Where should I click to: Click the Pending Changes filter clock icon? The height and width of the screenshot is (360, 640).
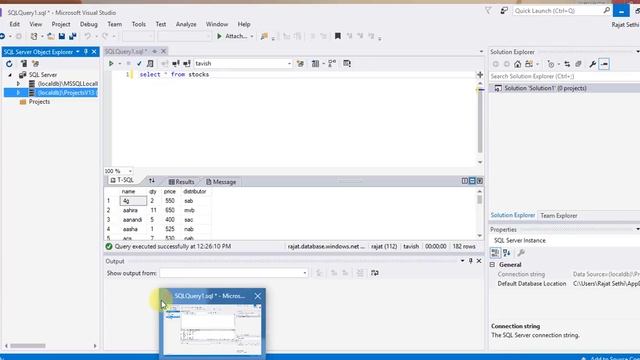[551, 64]
